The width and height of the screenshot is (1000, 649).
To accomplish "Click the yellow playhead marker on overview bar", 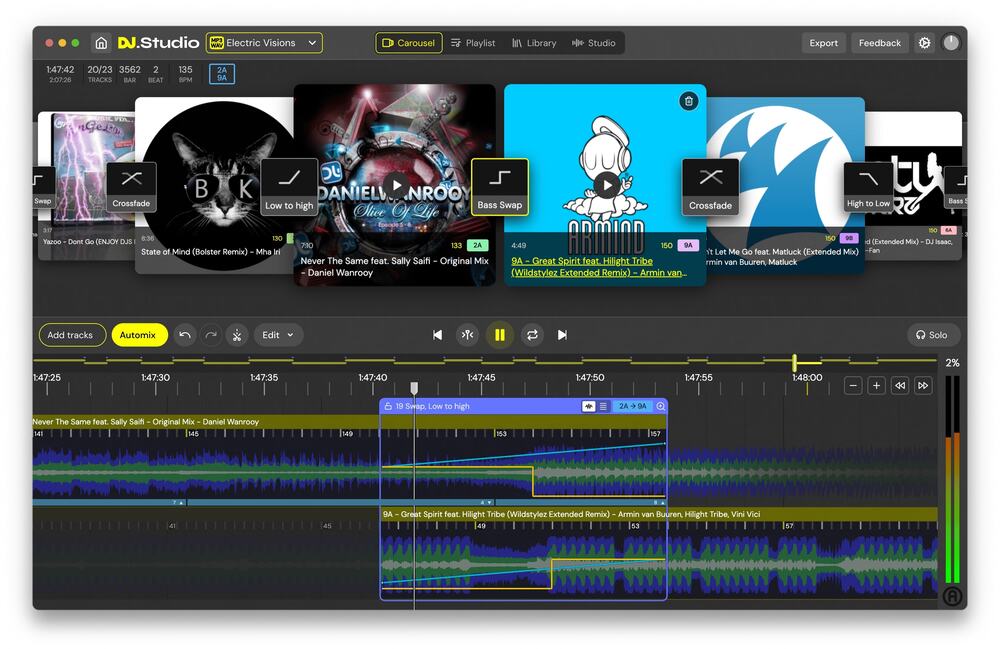I will tap(795, 361).
